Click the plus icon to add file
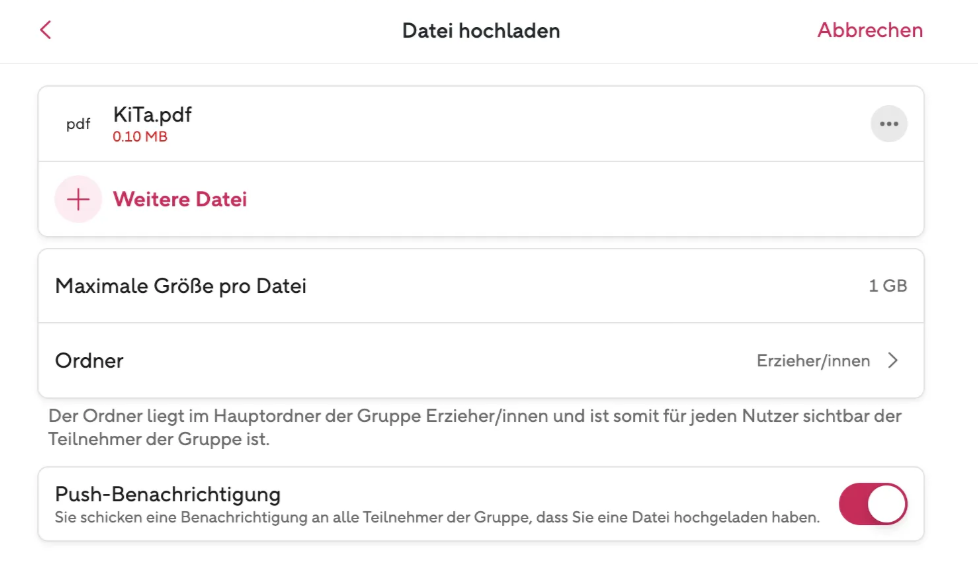 tap(78, 200)
